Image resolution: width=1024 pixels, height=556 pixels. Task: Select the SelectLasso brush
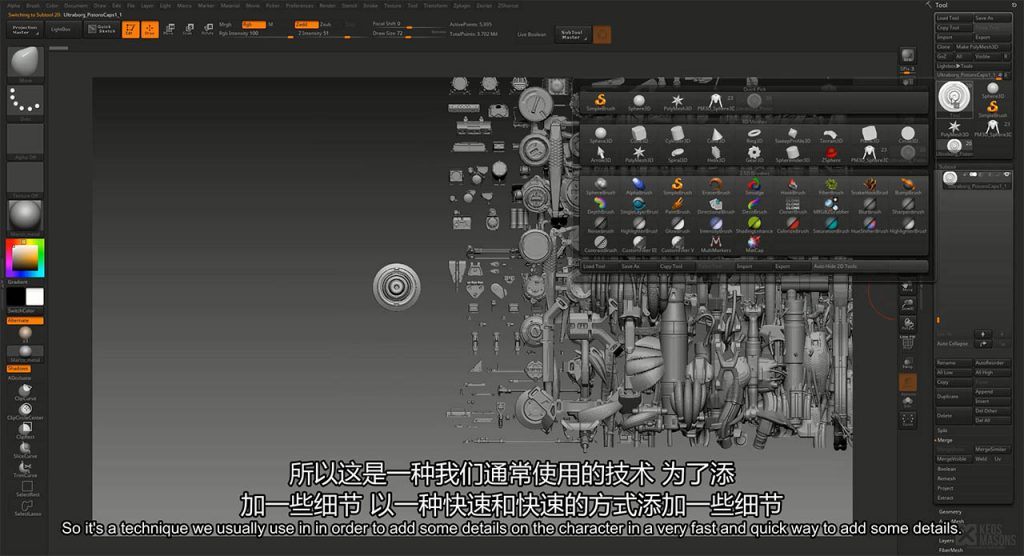tap(26, 508)
